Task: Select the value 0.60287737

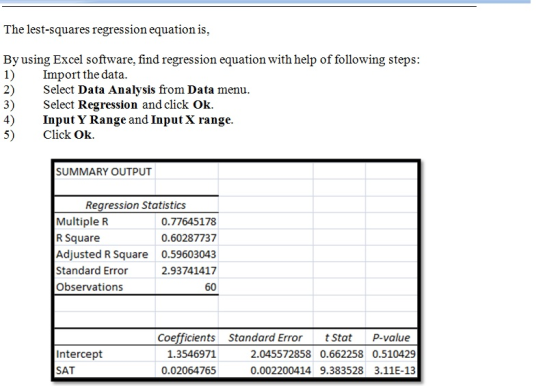Action: coord(189,238)
